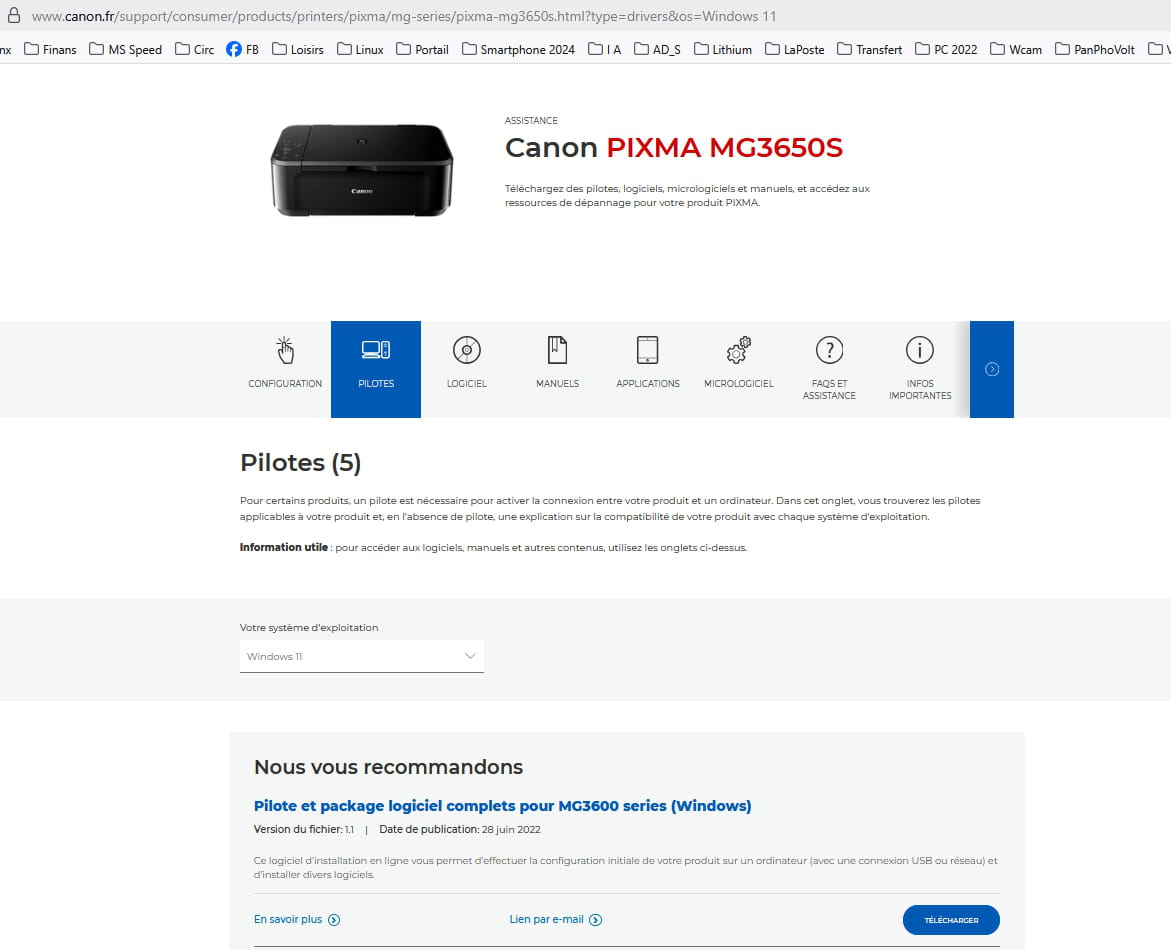Click the FAQs et Assistance question icon
The width and height of the screenshot is (1171, 950).
(829, 350)
